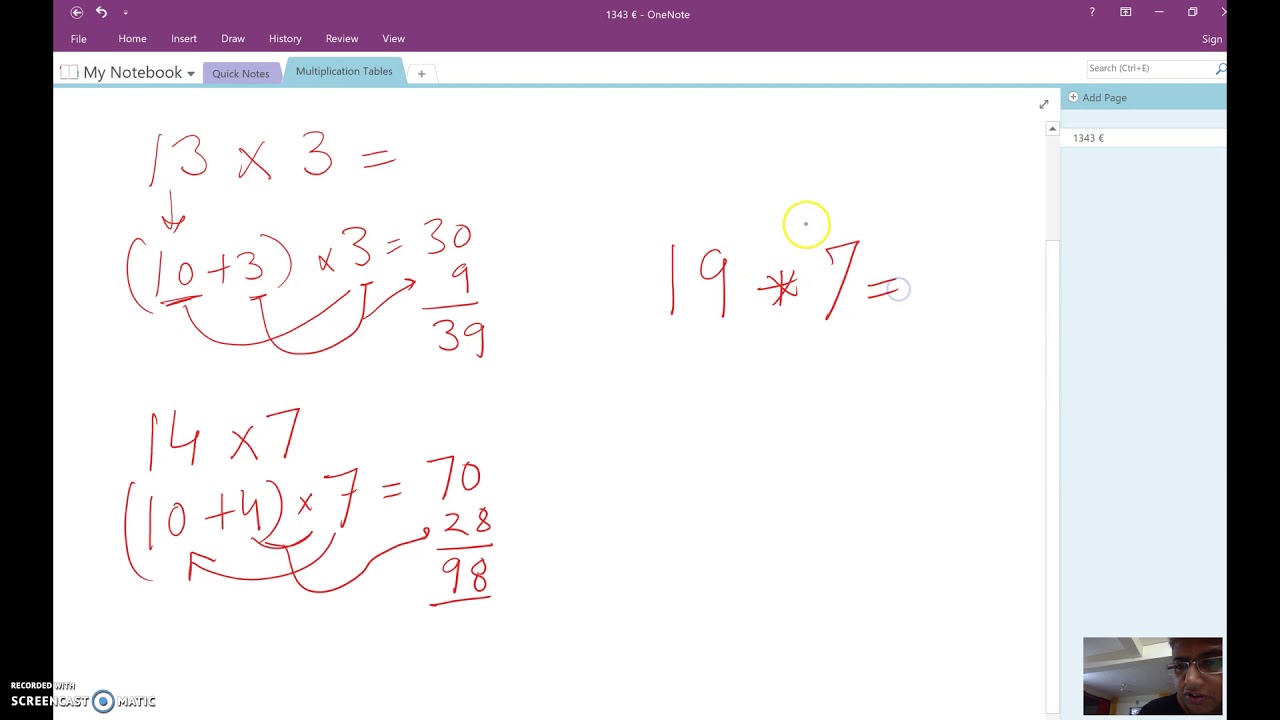The height and width of the screenshot is (720, 1280).
Task: Click the search magnifier icon
Action: pos(1220,68)
